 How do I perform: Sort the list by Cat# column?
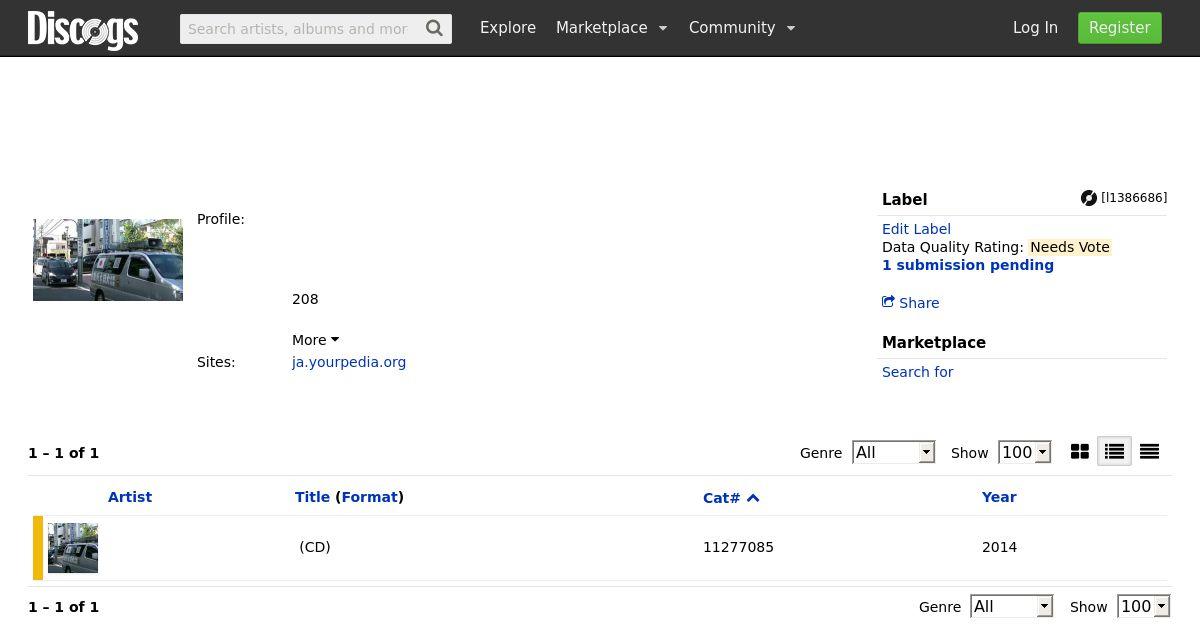pyautogui.click(x=721, y=498)
